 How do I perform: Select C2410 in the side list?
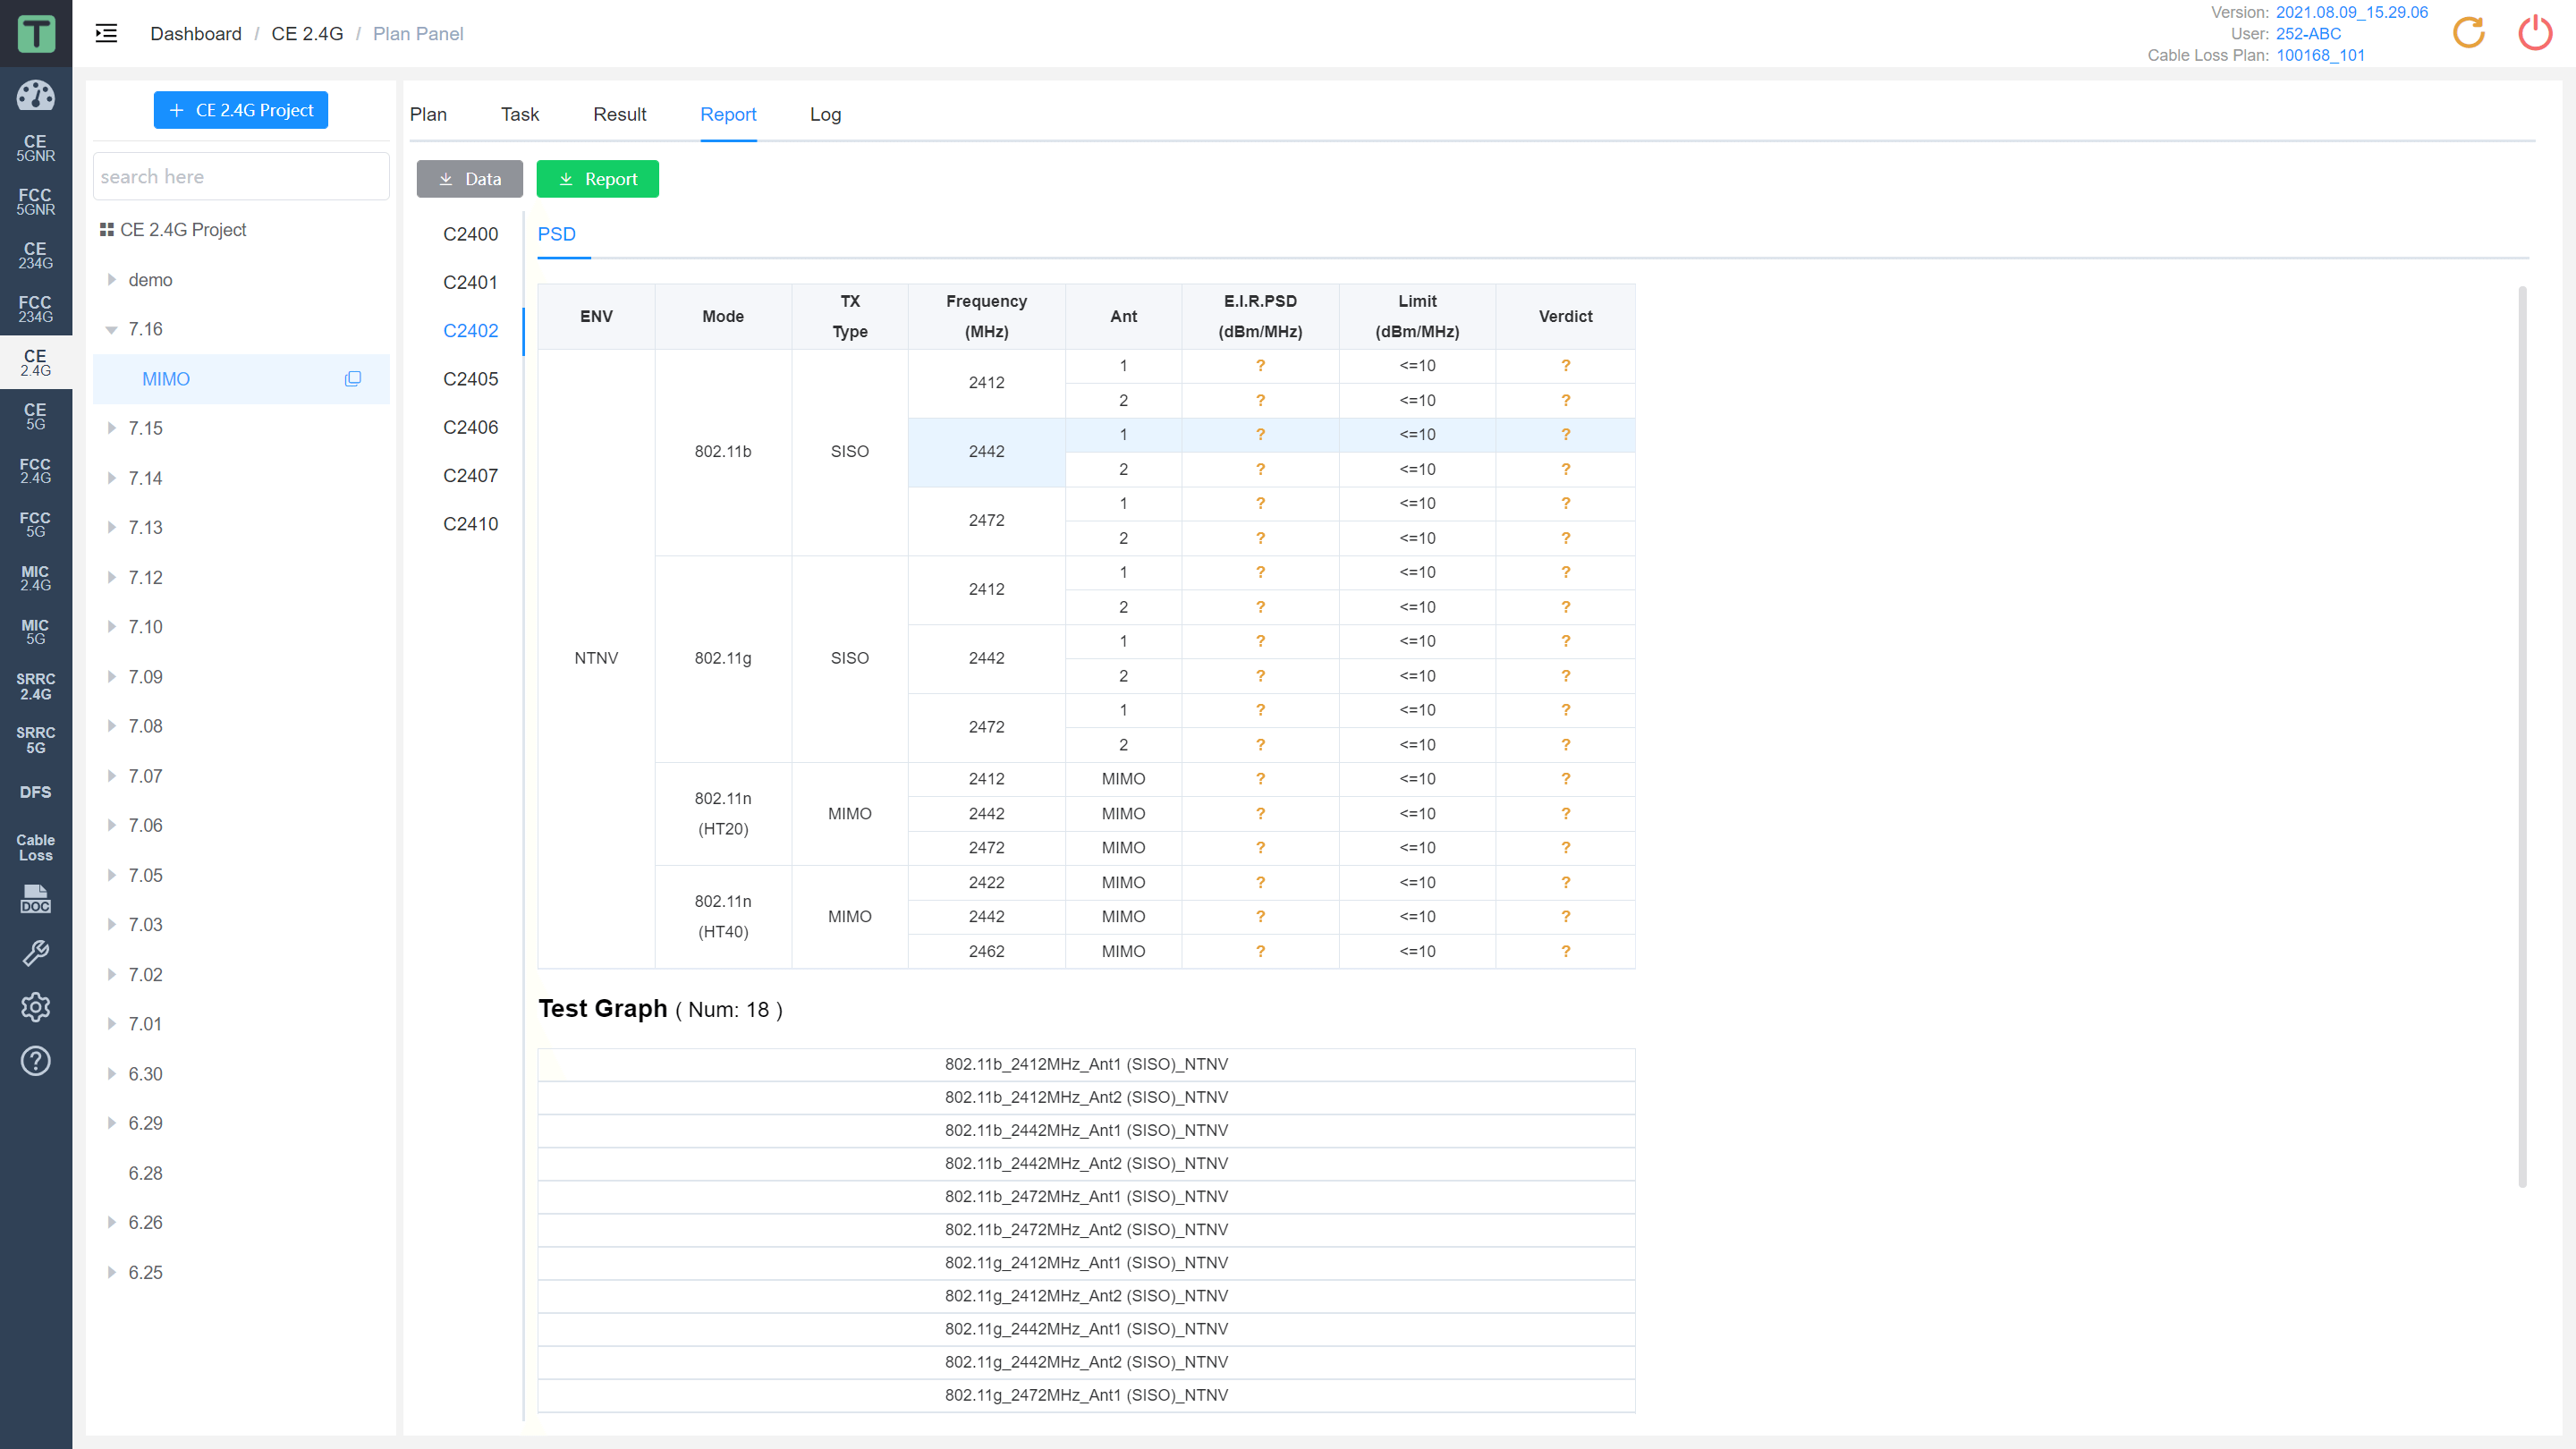tap(470, 524)
